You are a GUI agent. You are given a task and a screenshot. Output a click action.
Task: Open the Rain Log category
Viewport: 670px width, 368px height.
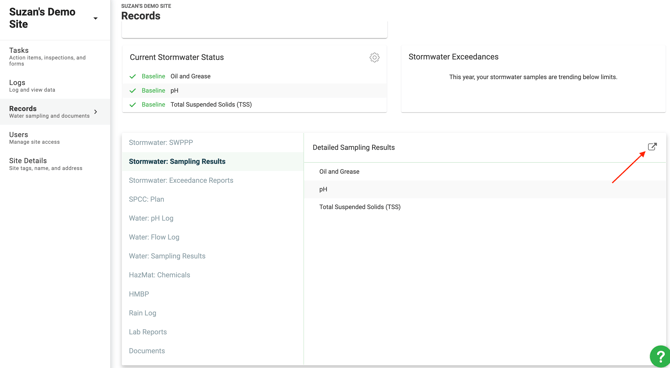[212, 313]
